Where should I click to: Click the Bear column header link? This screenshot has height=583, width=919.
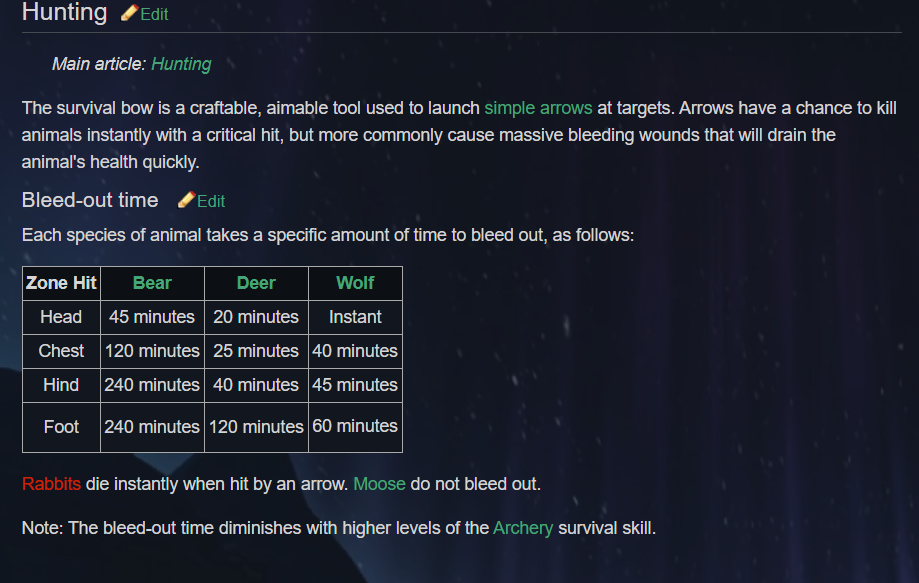point(152,283)
